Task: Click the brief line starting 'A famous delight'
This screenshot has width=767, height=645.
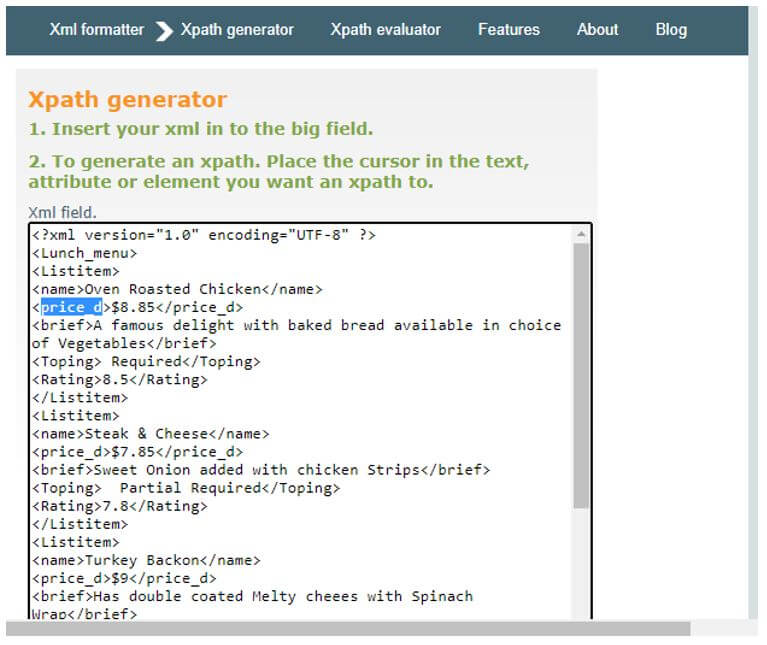Action: 296,326
